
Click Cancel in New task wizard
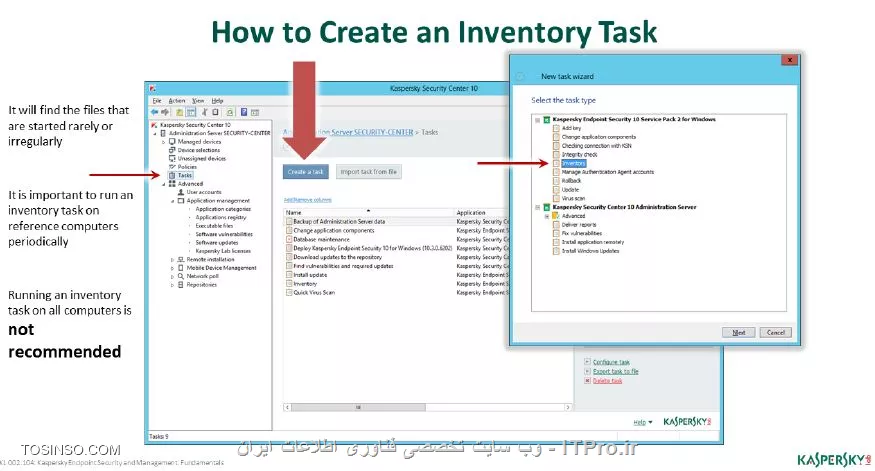776,333
